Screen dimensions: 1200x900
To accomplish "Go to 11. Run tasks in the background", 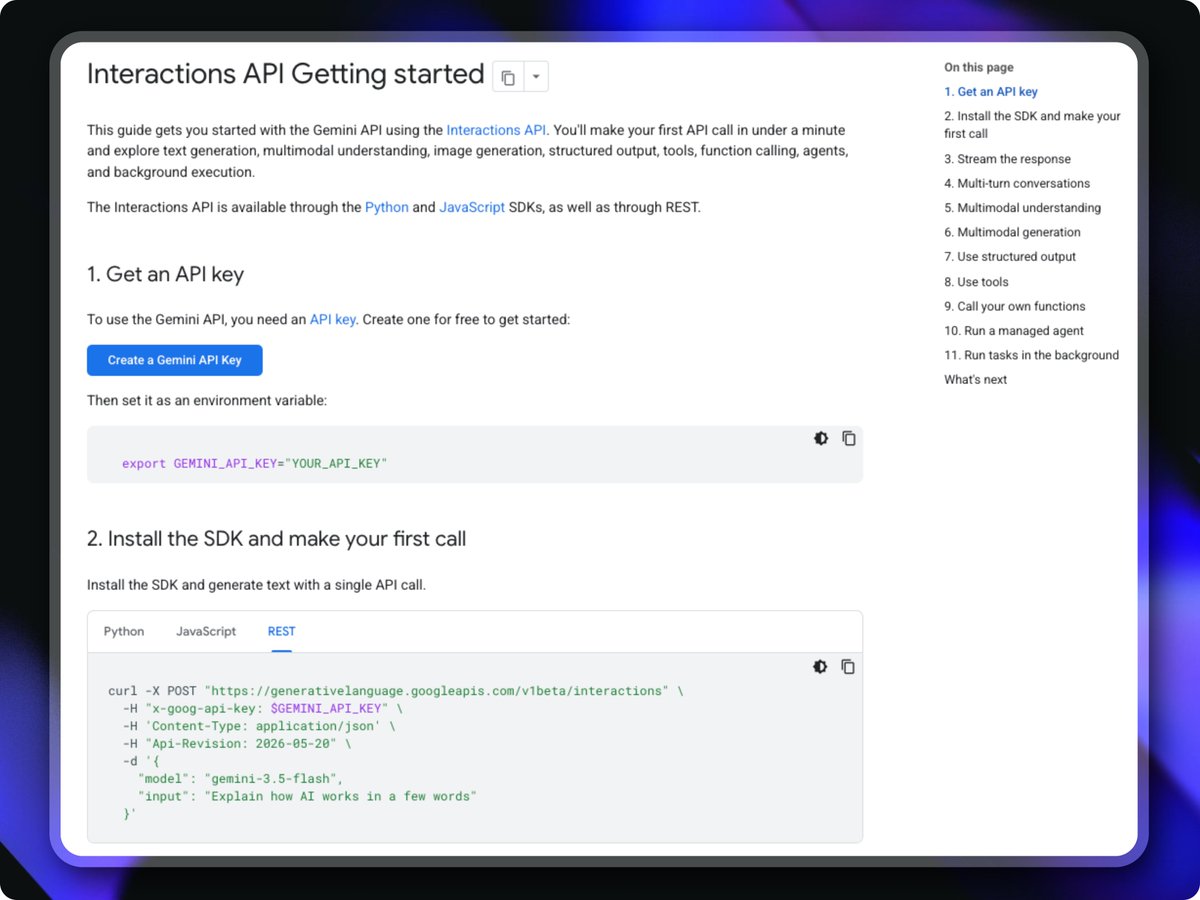I will pos(1031,355).
